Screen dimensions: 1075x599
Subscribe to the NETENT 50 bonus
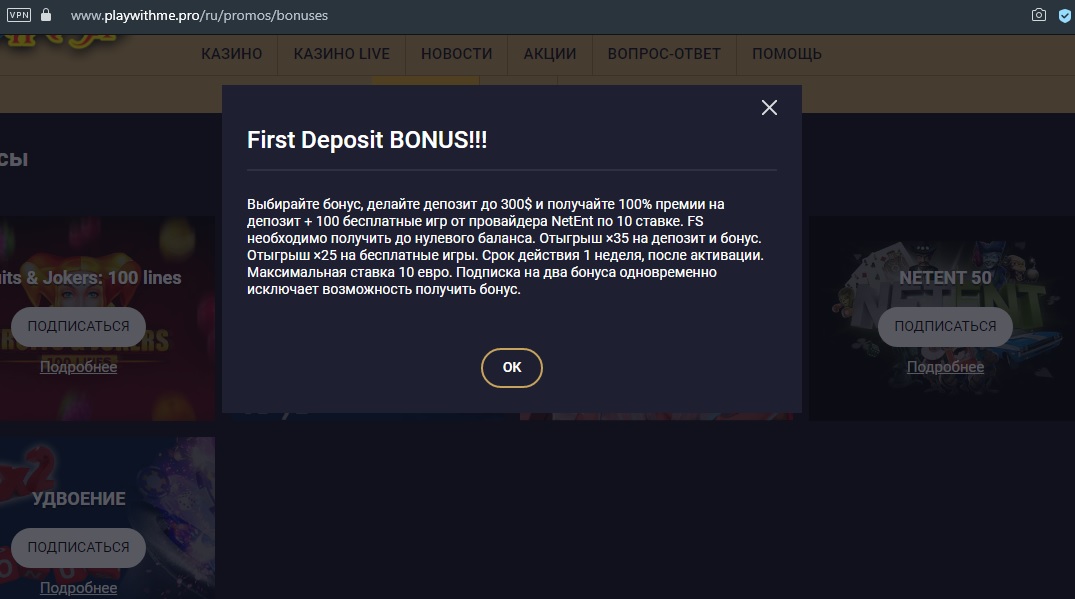point(945,326)
